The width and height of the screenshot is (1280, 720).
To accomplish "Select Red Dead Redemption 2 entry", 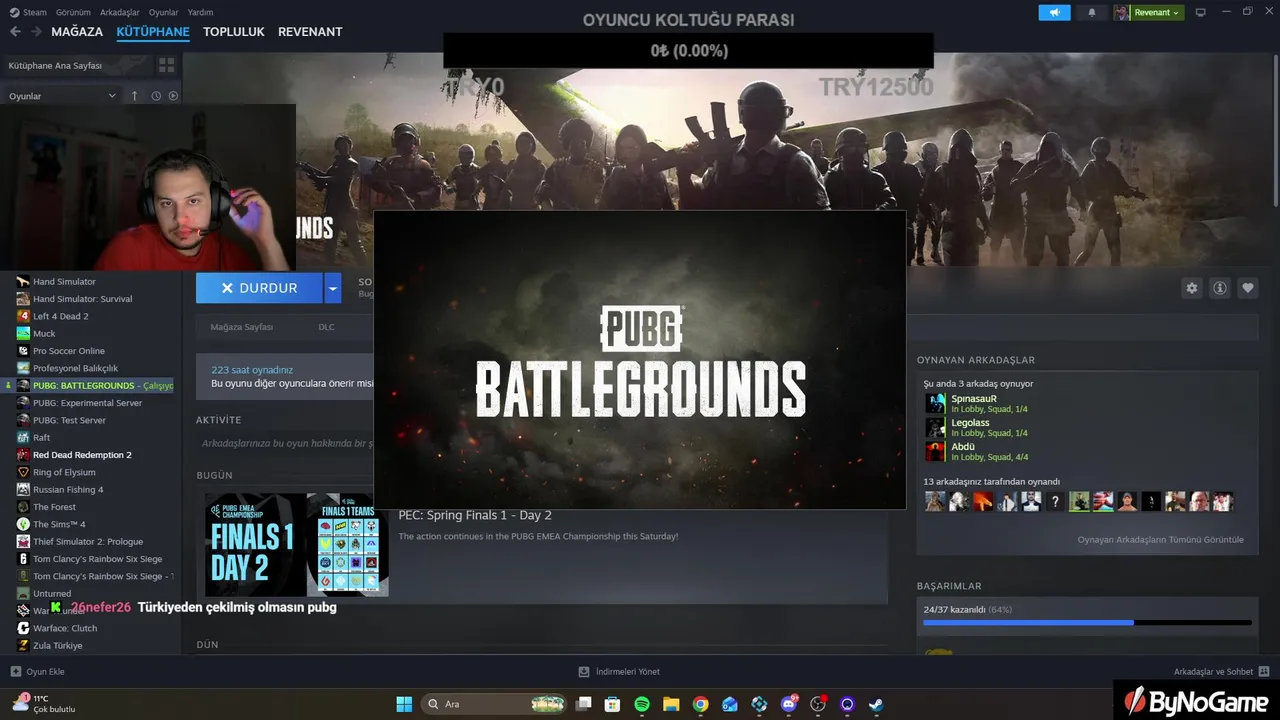I will pos(82,455).
